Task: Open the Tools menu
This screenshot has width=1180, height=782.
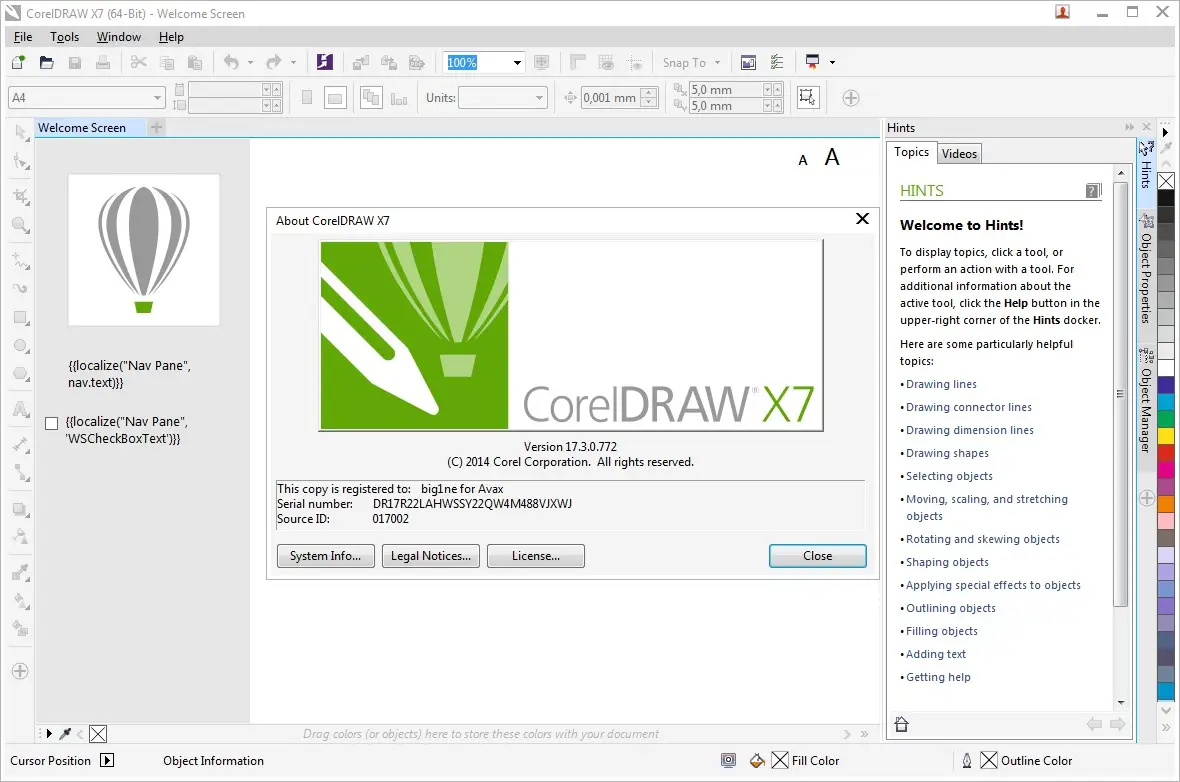Action: tap(65, 37)
